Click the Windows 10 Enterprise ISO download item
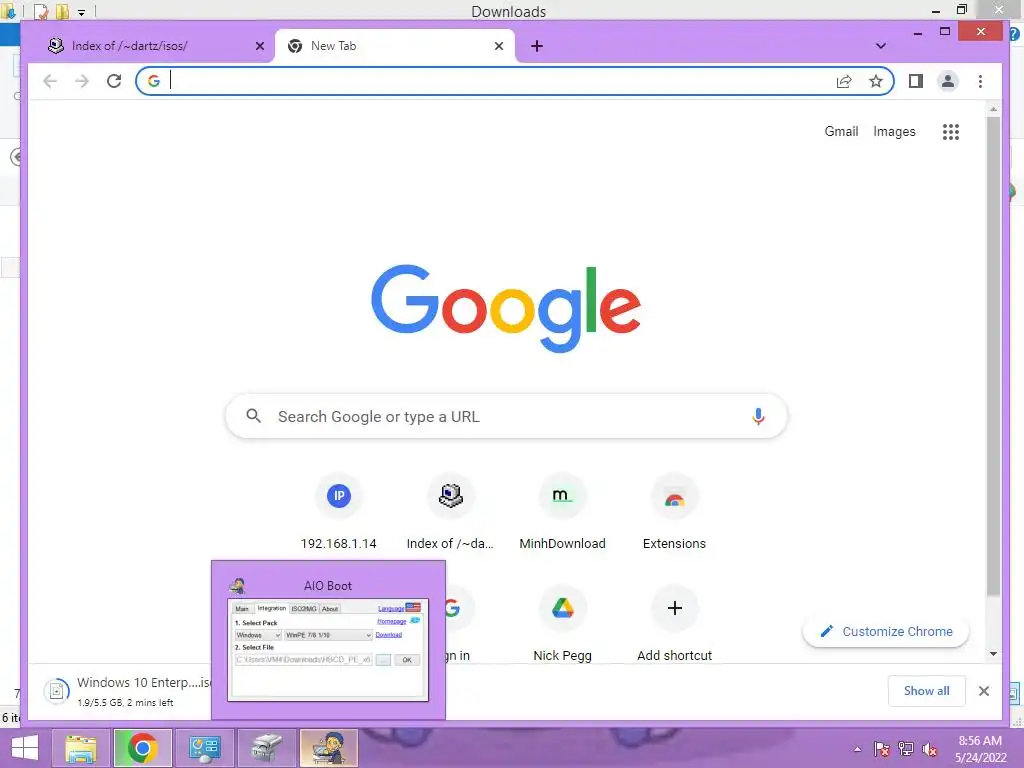1024x768 pixels. click(126, 692)
